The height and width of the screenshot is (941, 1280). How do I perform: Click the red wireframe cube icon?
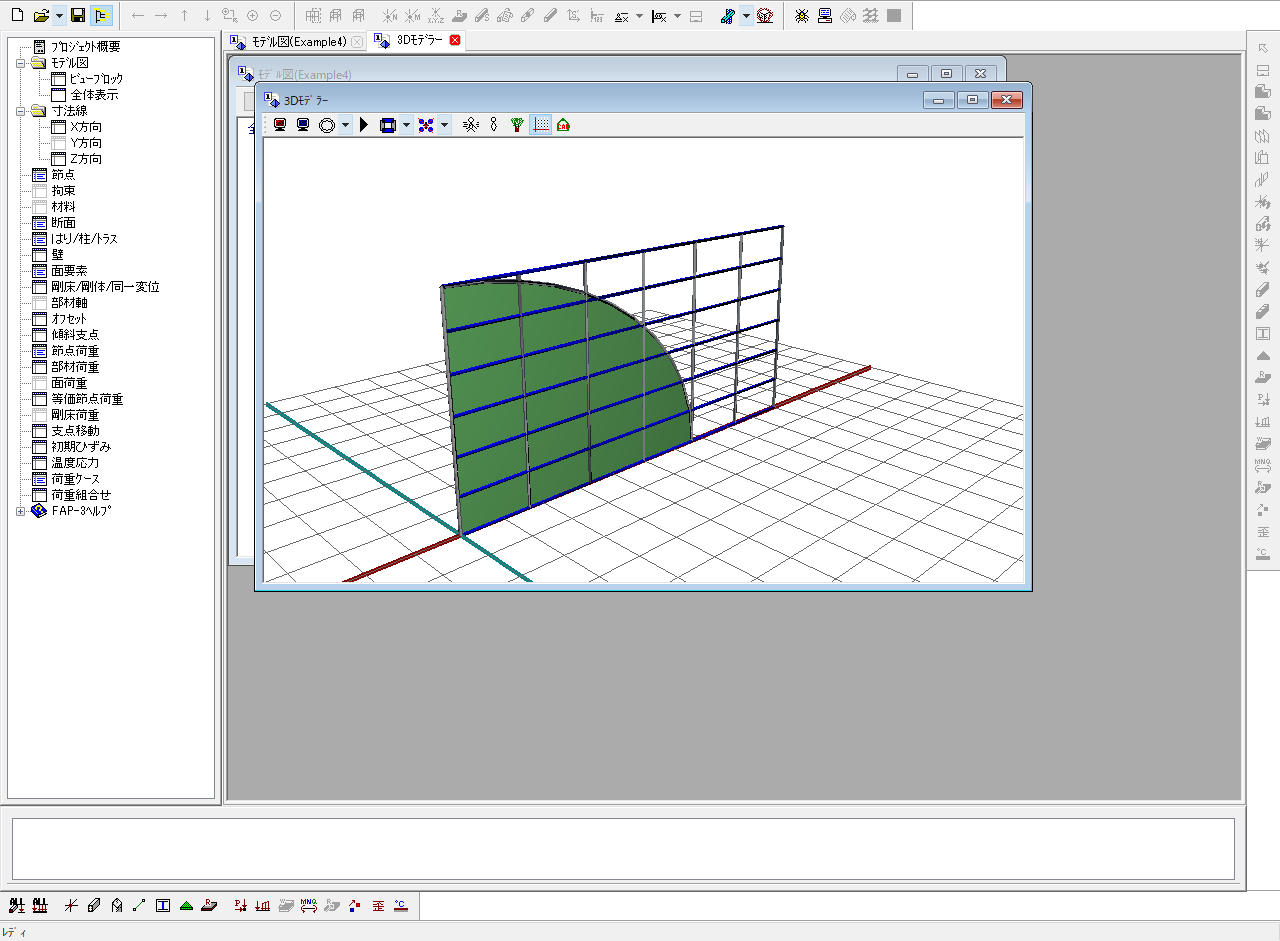pyautogui.click(x=765, y=16)
